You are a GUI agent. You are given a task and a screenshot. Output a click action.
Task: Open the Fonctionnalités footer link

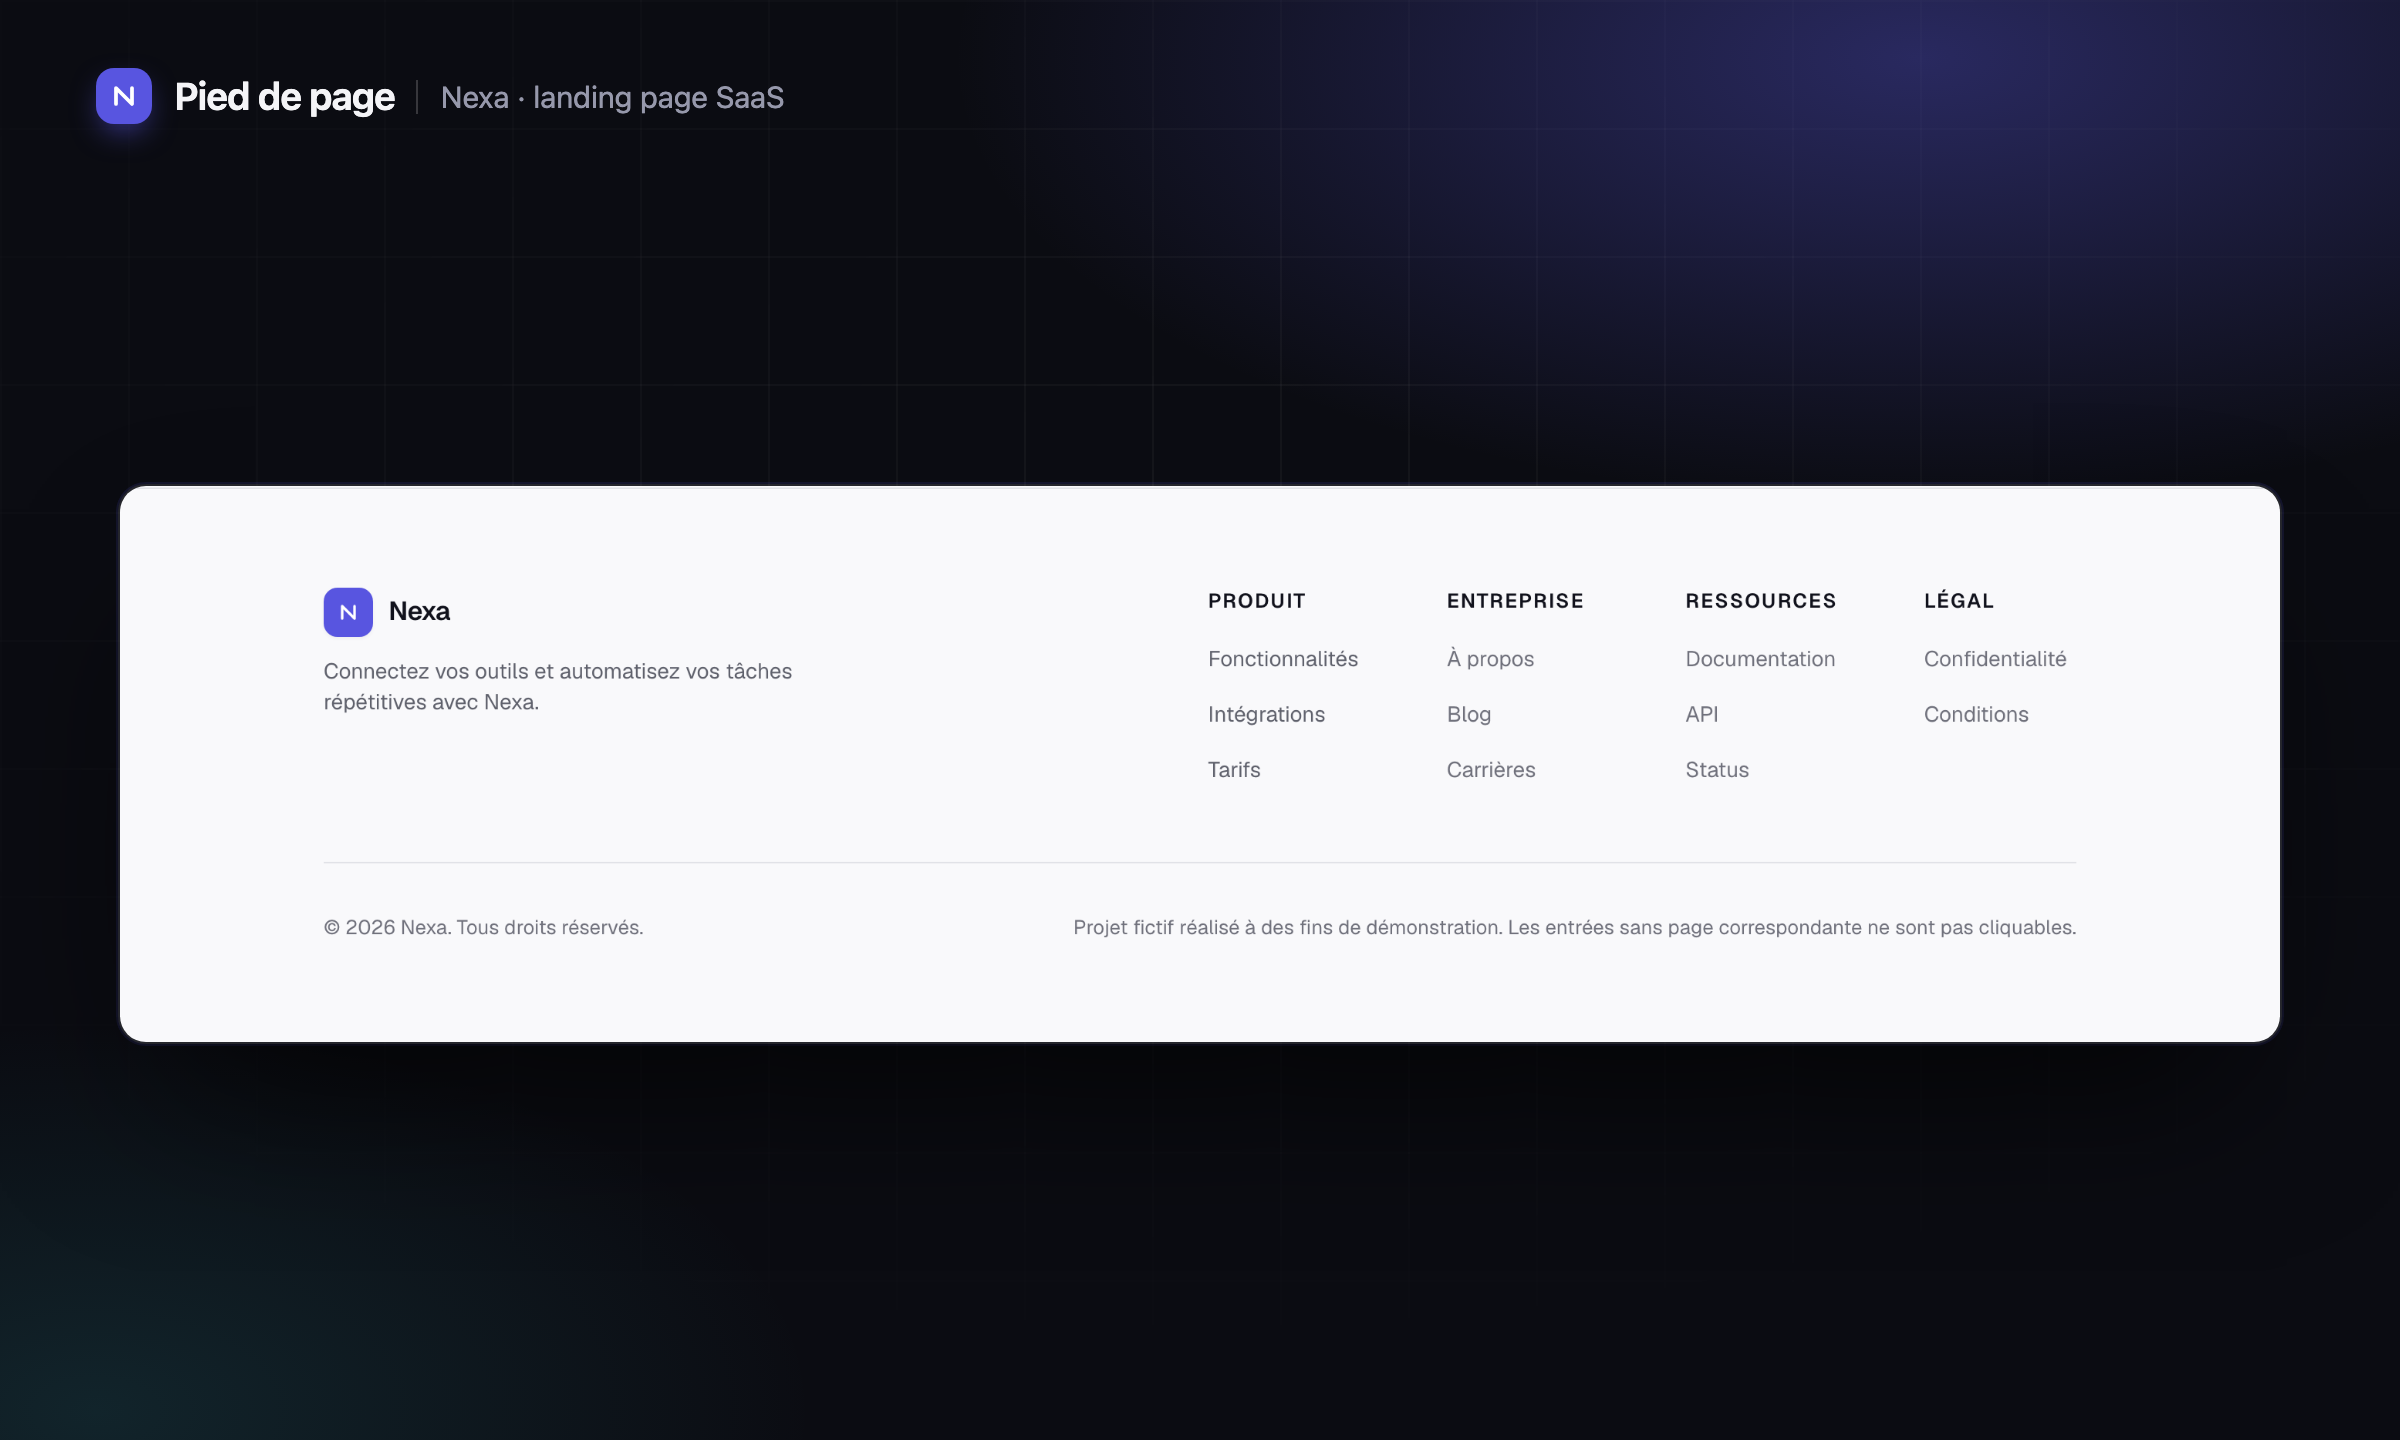coord(1283,659)
